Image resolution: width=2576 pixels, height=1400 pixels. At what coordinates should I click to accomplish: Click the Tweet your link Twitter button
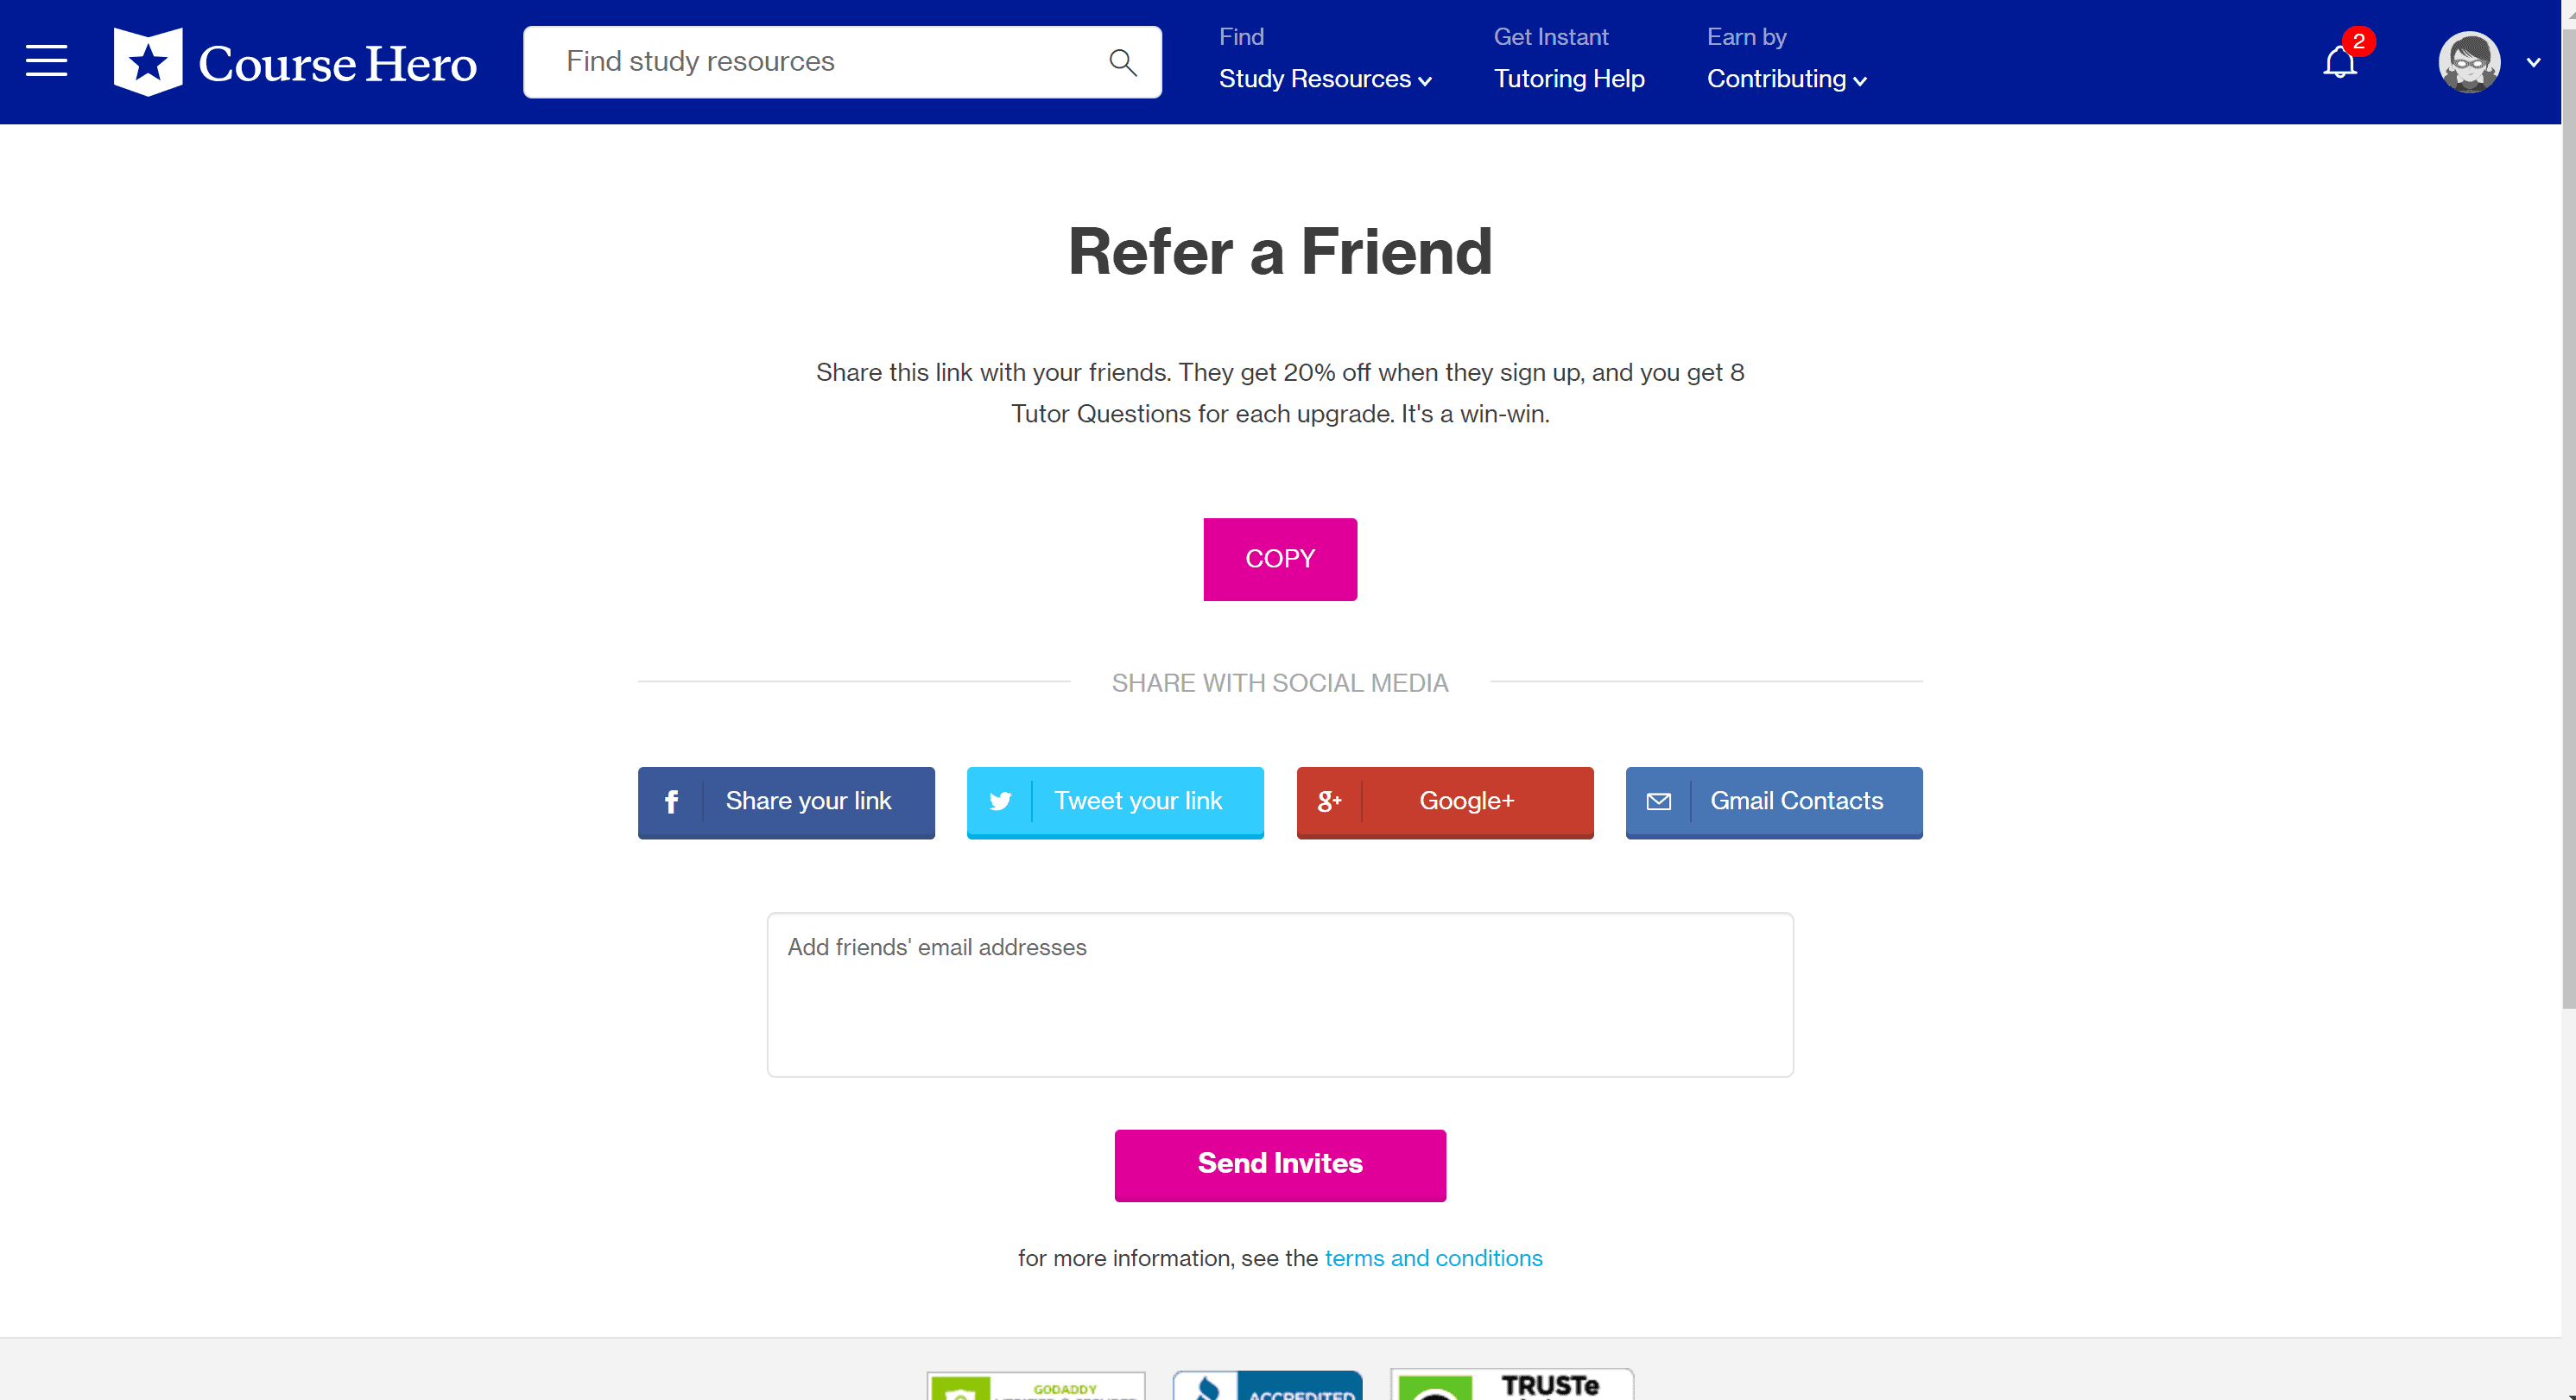pos(1115,800)
